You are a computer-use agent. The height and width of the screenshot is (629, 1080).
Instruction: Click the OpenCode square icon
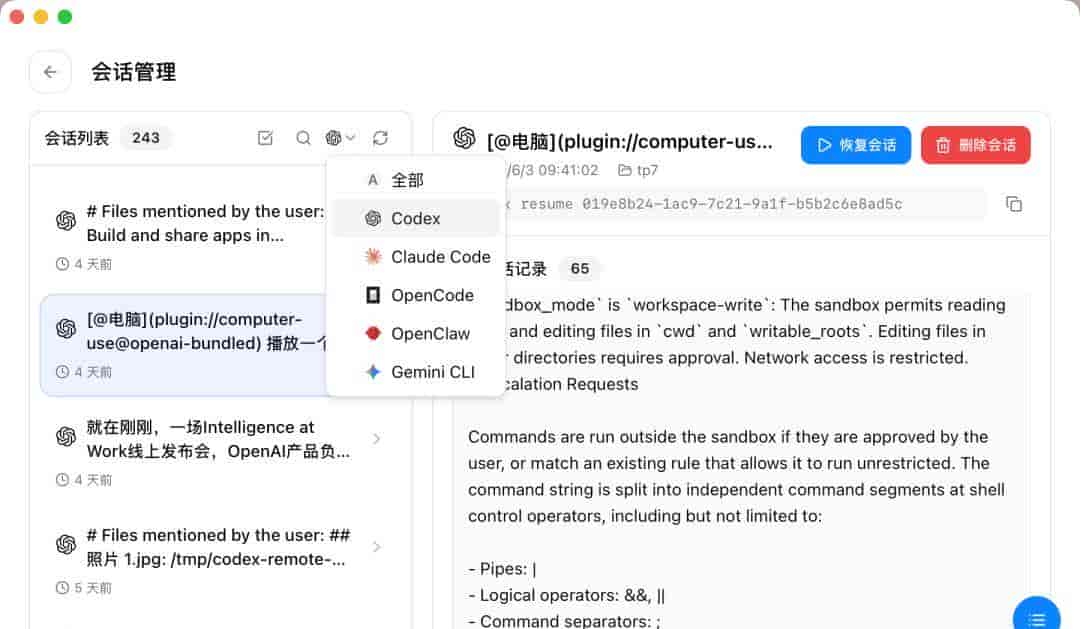point(373,295)
